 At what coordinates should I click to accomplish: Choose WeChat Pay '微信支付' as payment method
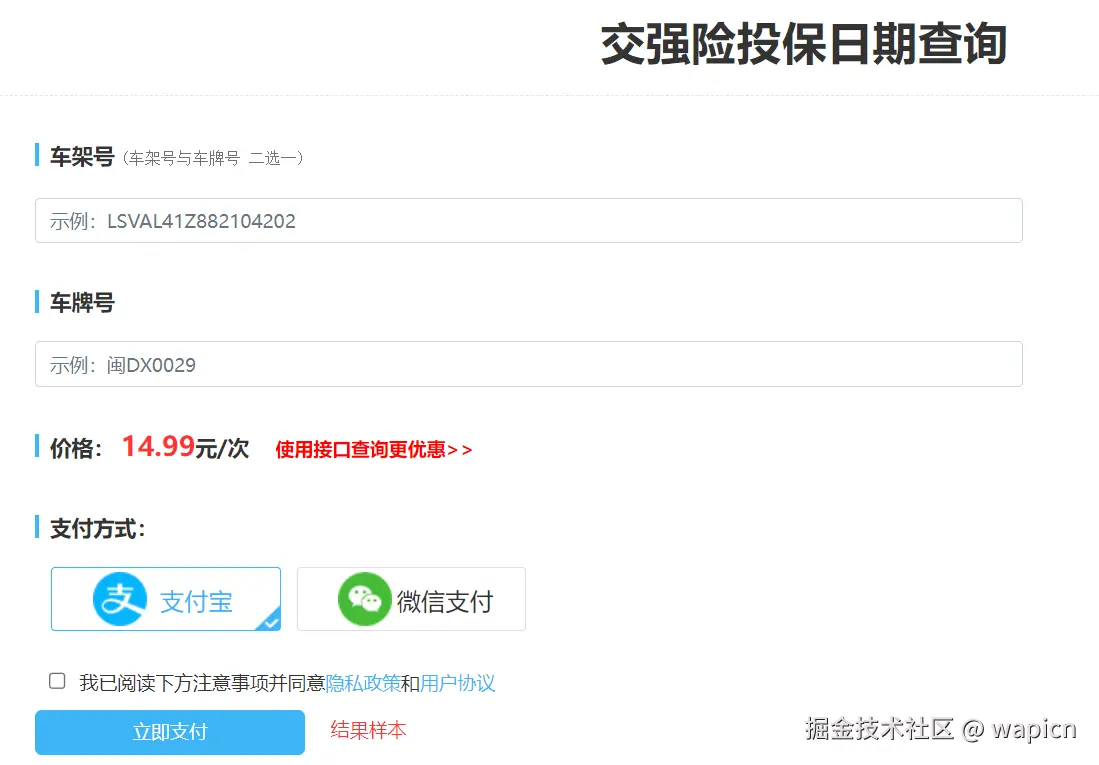pyautogui.click(x=411, y=599)
